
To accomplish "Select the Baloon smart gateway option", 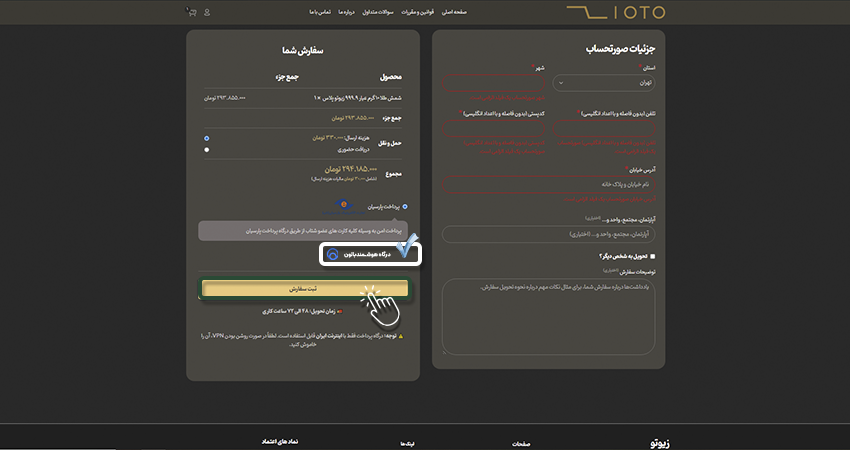I will [370, 254].
